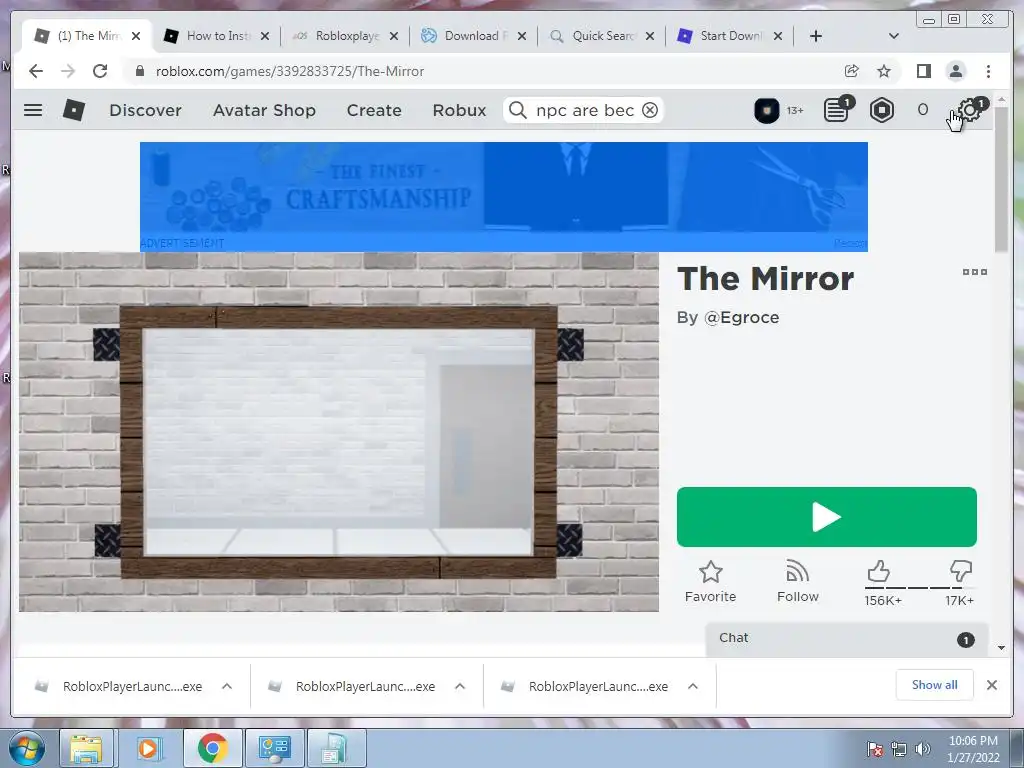This screenshot has height=768, width=1024.
Task: Open Discover in Roblox navbar
Action: click(x=146, y=110)
